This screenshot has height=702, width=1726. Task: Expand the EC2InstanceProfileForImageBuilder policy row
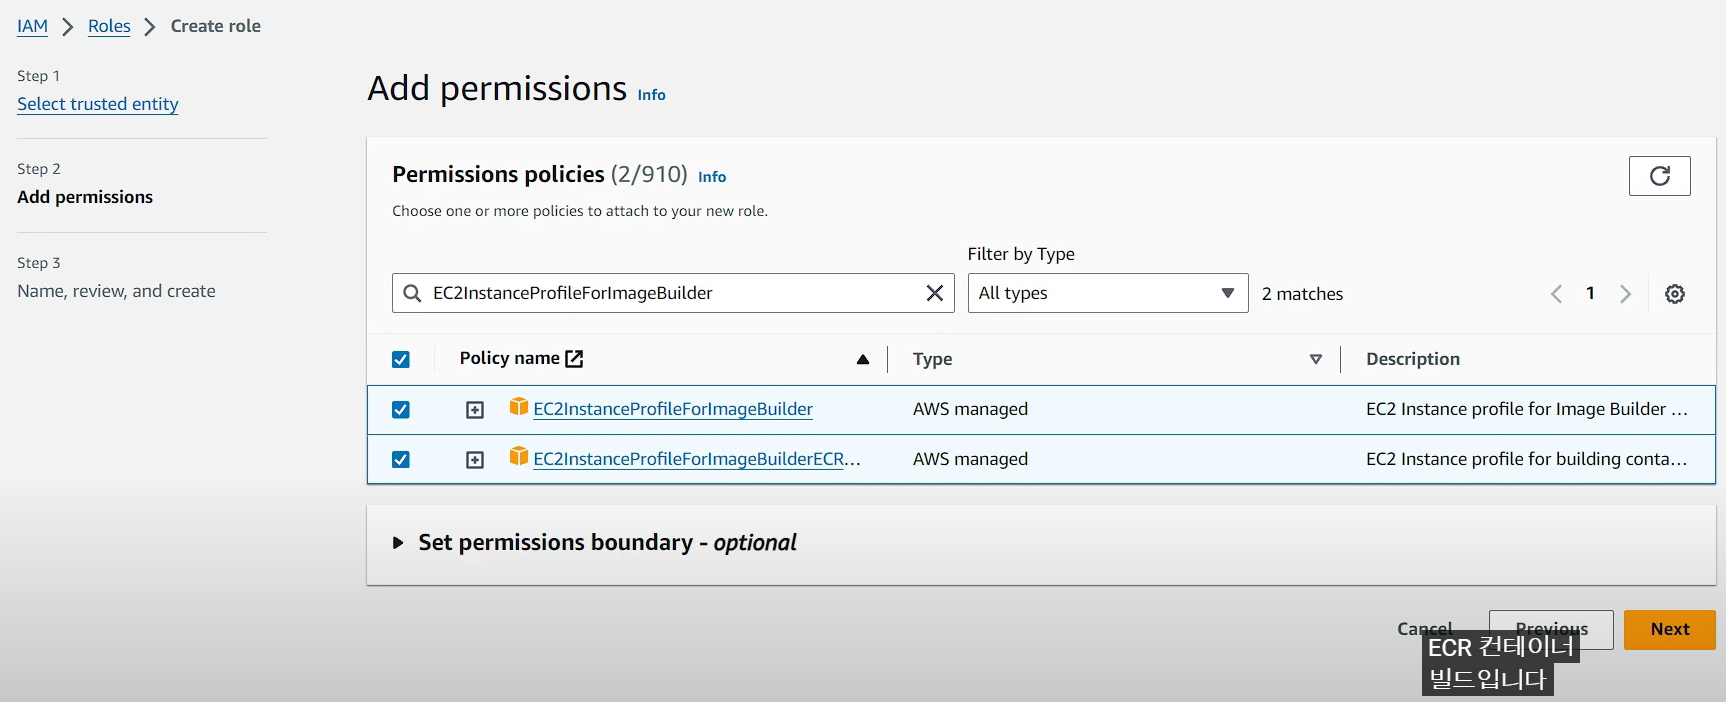pos(475,410)
